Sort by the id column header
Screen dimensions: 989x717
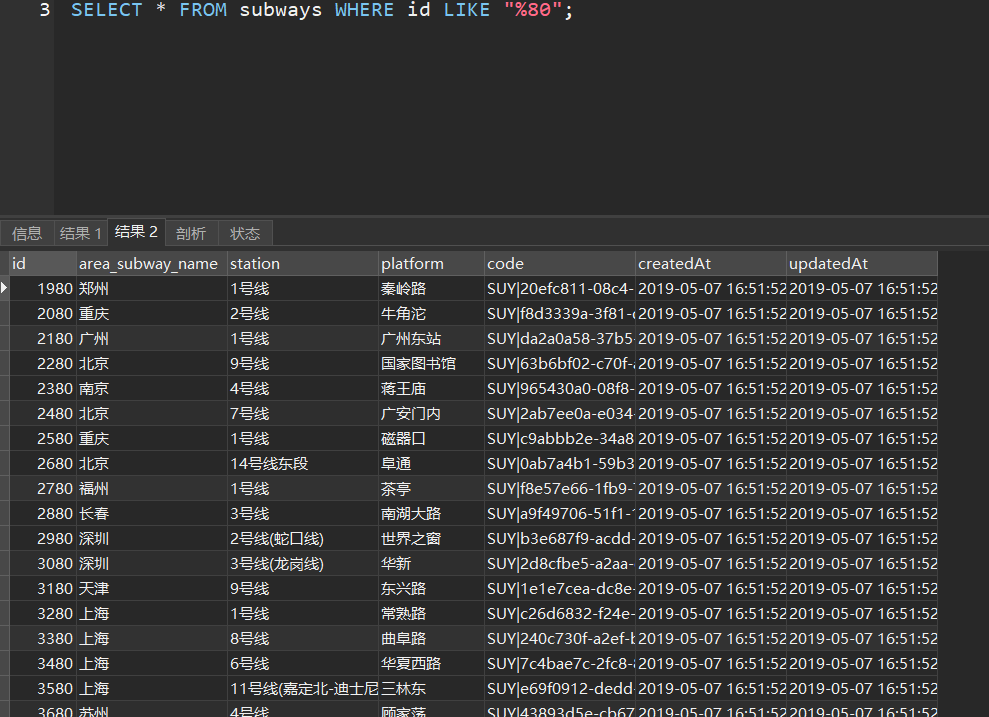pos(43,264)
